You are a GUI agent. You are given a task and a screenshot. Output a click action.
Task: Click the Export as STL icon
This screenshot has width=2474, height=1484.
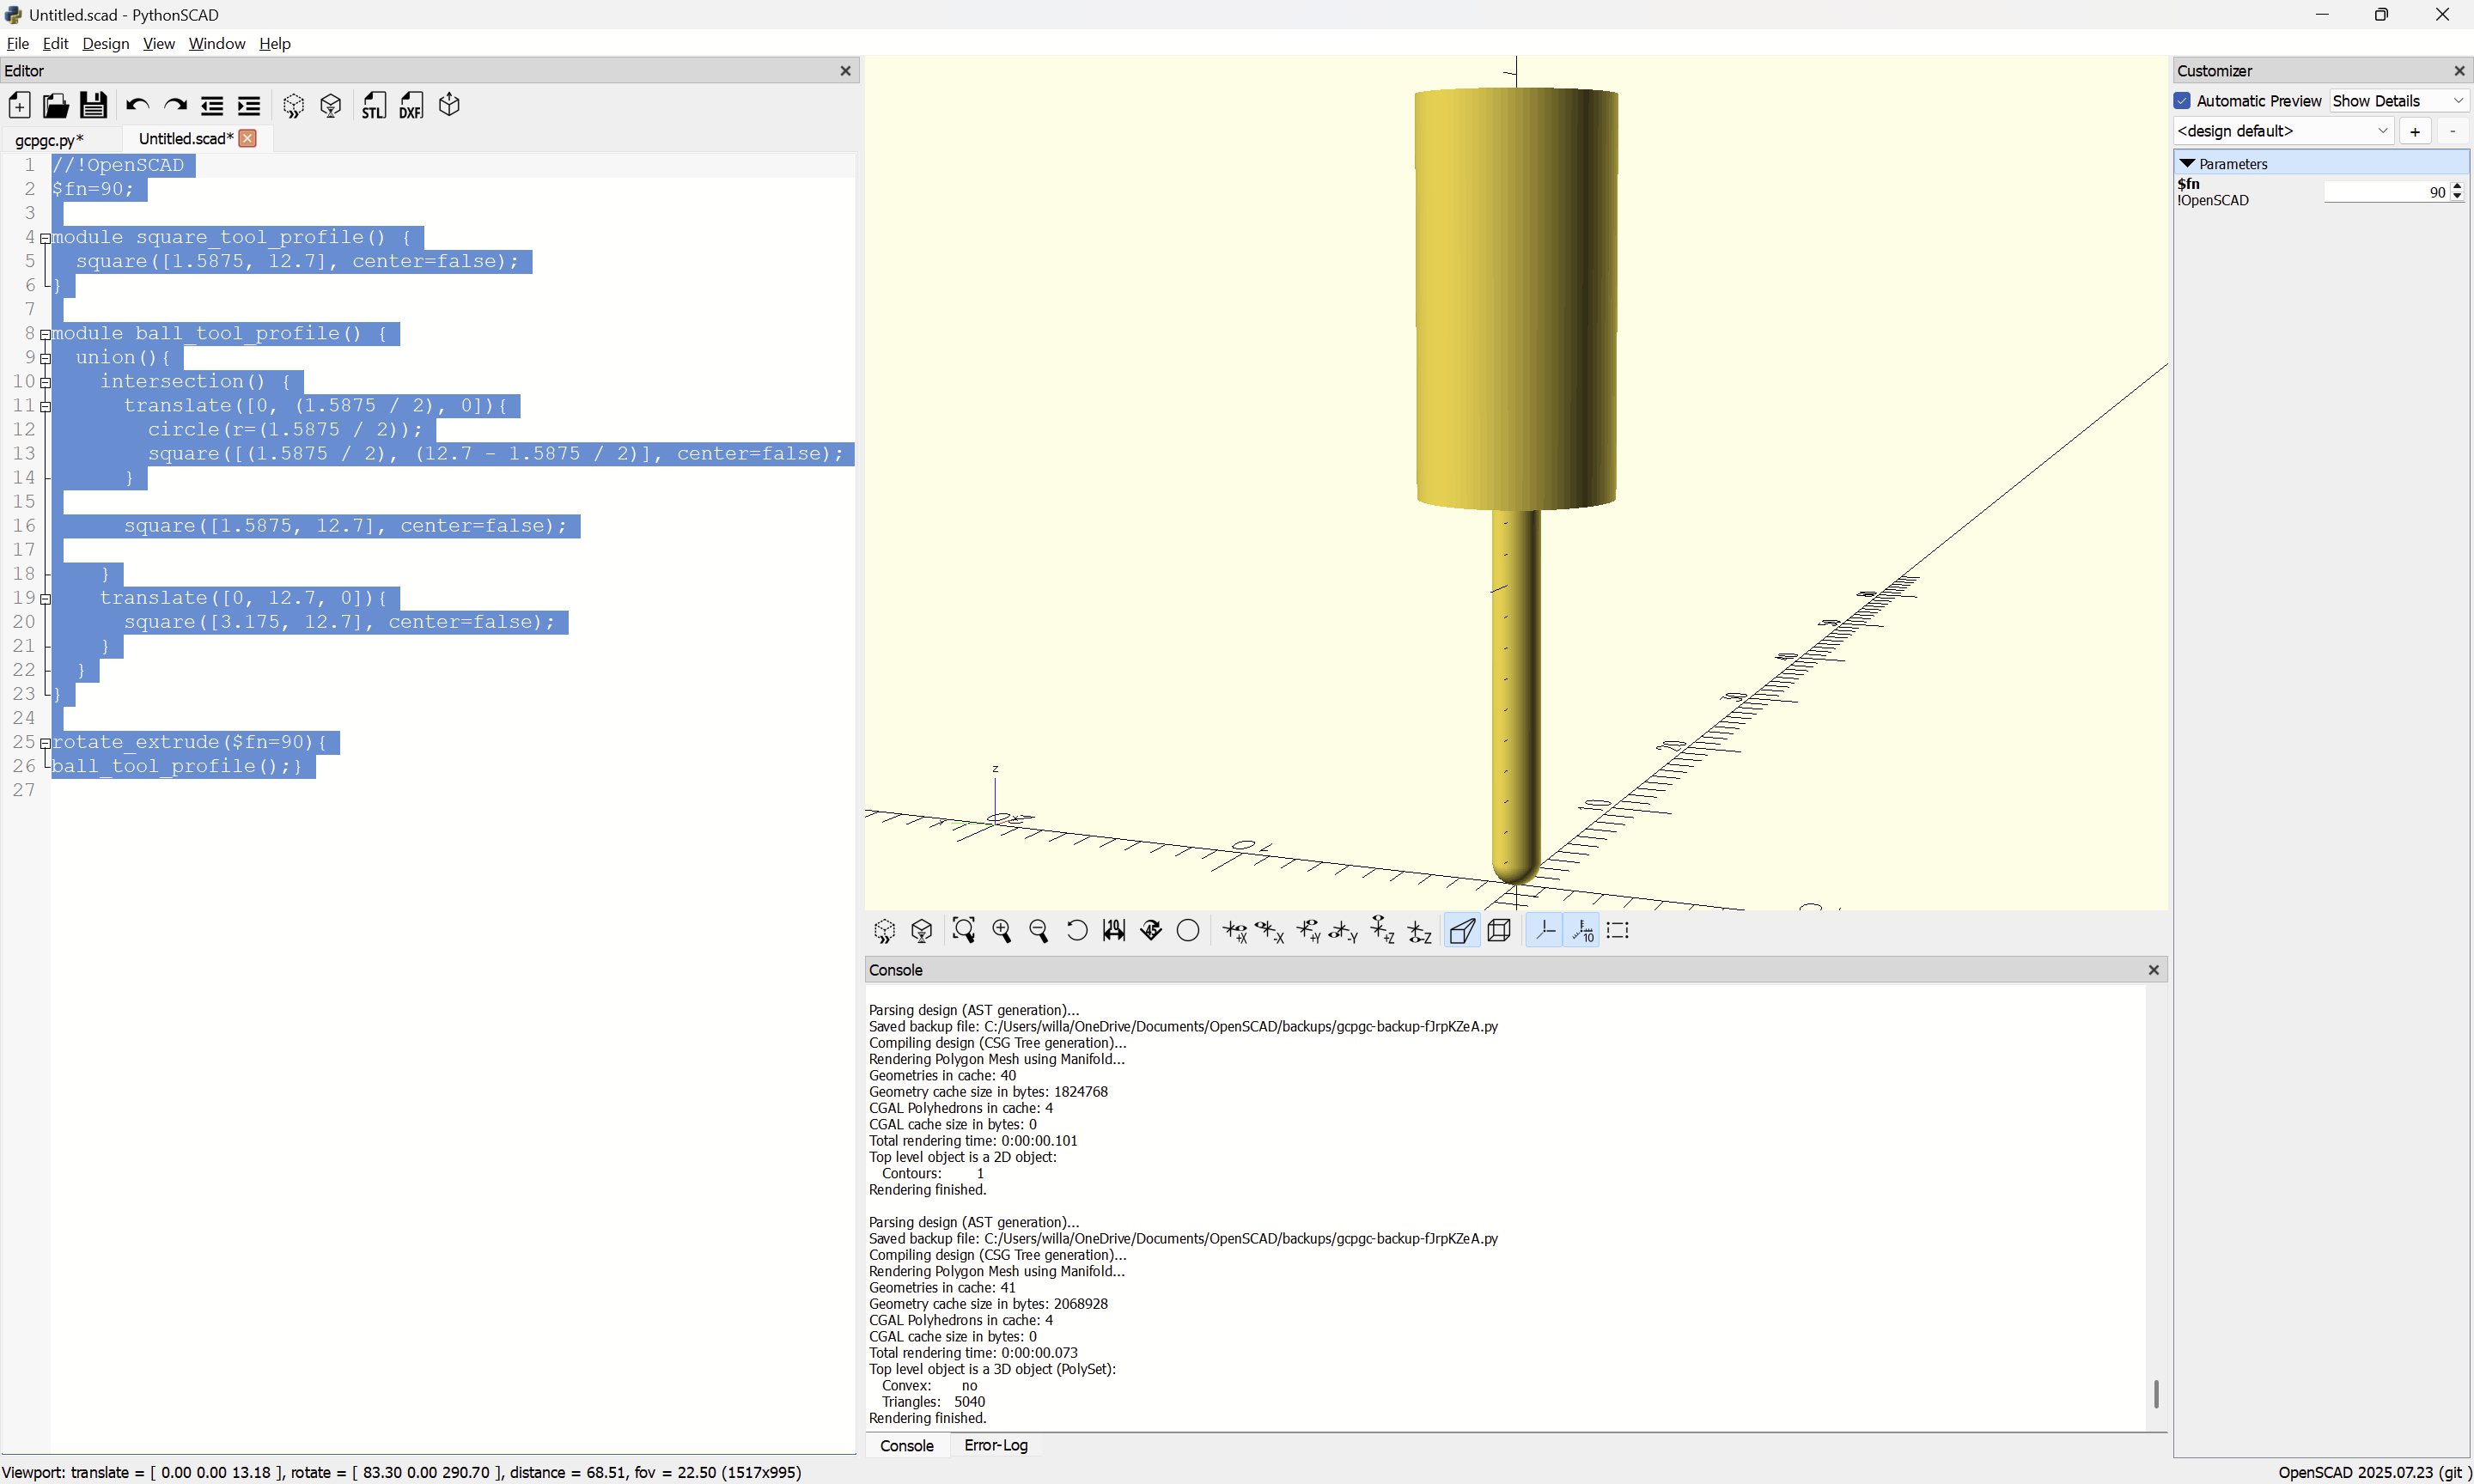tap(374, 106)
